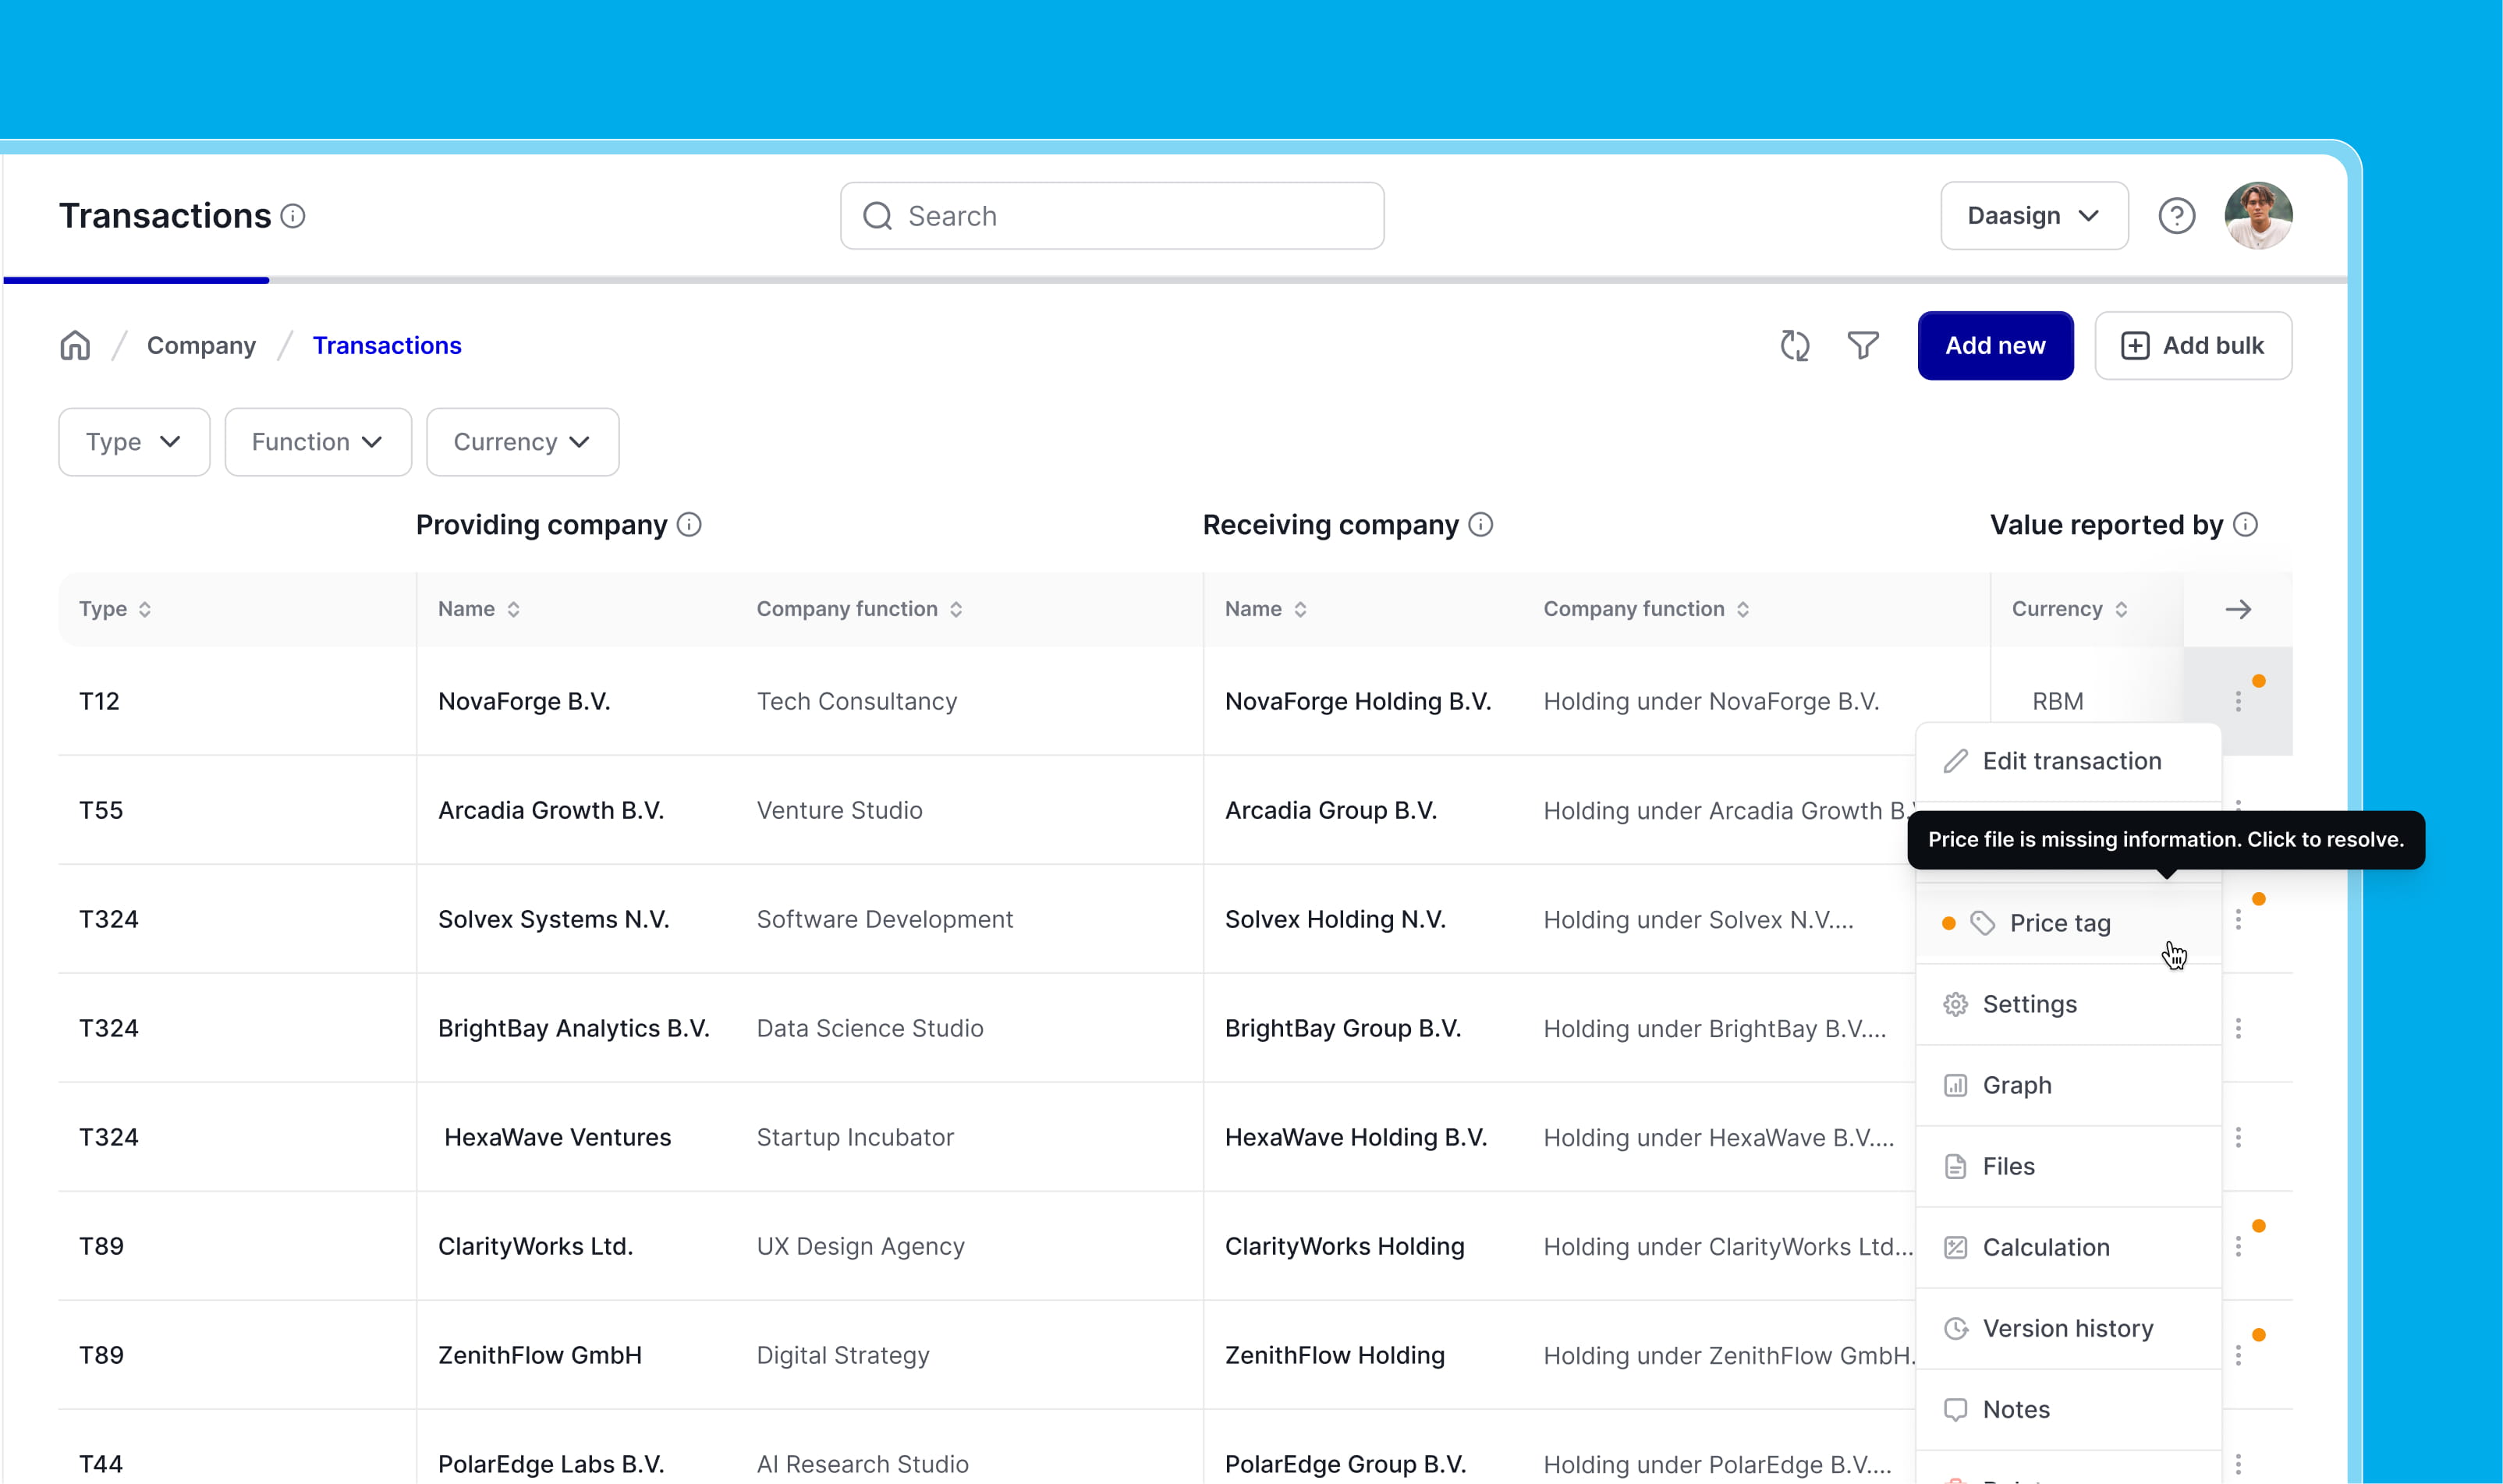Open the Function filter dropdown
This screenshot has width=2503, height=1484.
(x=317, y=442)
